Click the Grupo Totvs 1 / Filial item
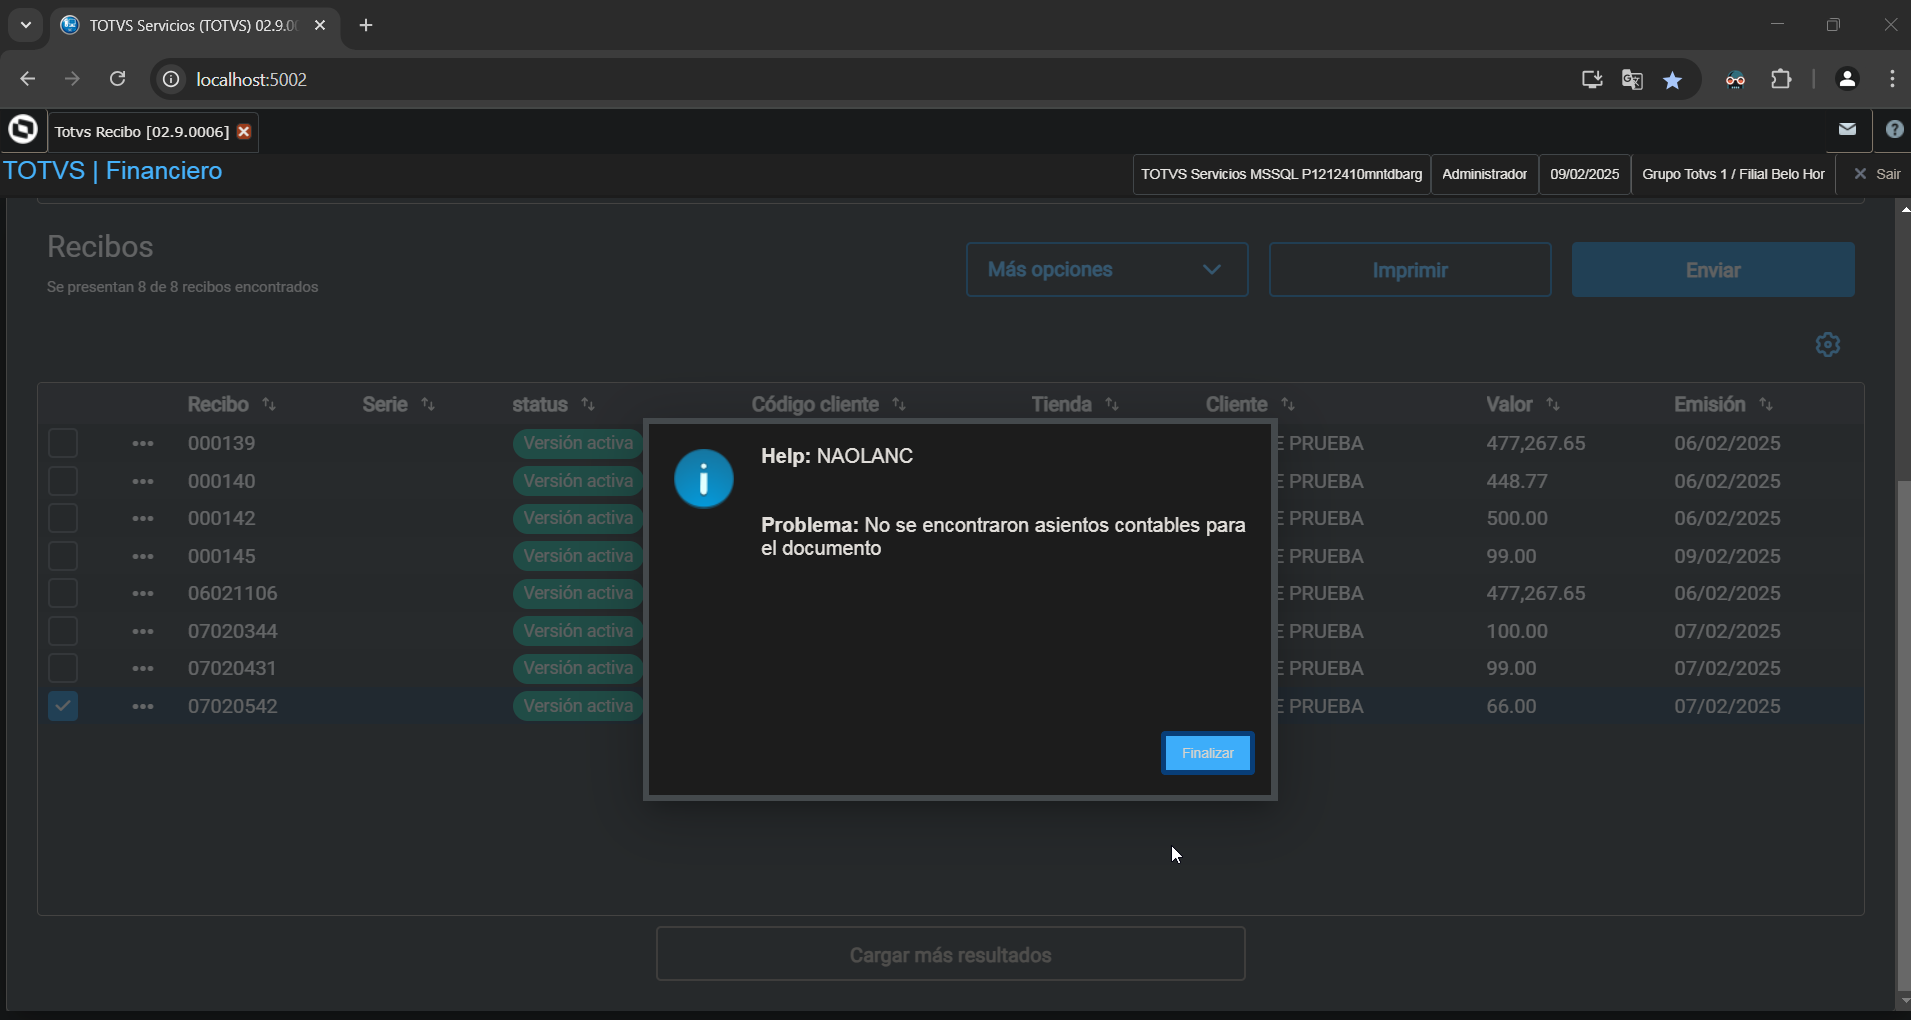Viewport: 1911px width, 1020px height. [1733, 174]
